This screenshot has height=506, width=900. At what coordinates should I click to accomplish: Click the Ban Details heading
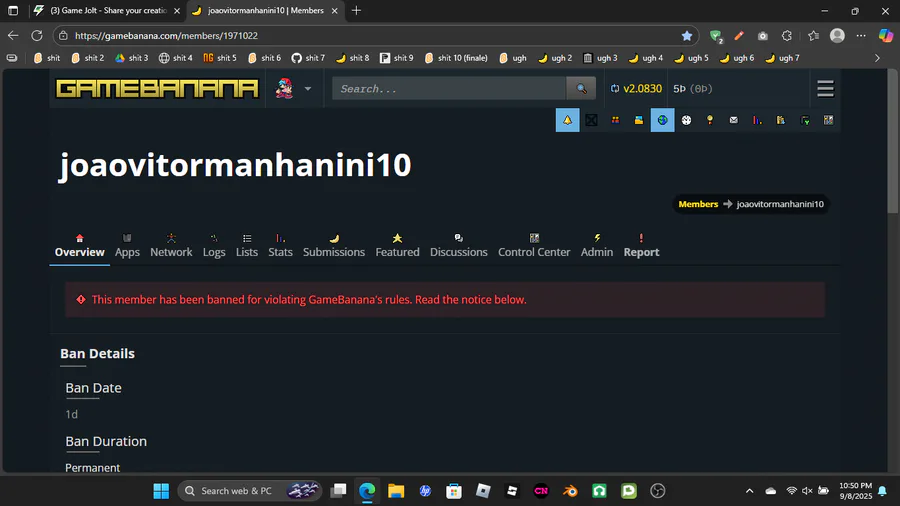click(x=98, y=353)
